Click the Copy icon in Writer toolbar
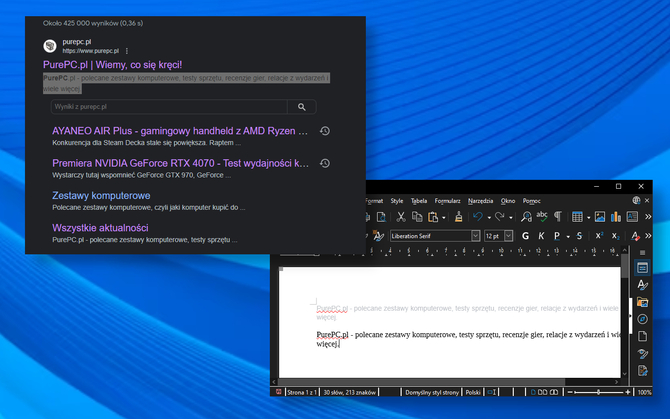Image resolution: width=670 pixels, height=419 pixels. click(417, 217)
